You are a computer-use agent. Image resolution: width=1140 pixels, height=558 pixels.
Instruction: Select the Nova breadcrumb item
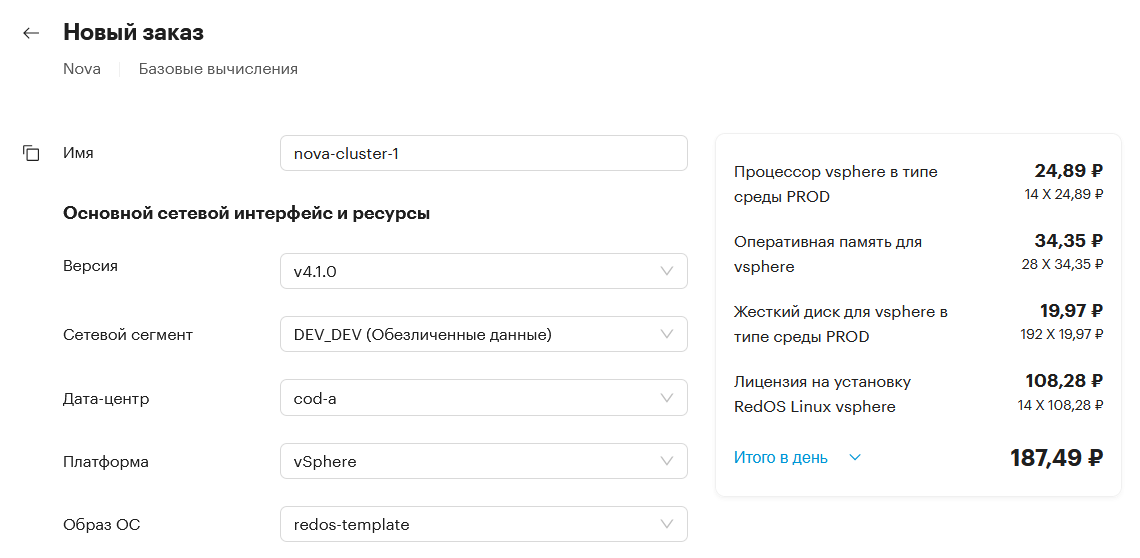82,69
